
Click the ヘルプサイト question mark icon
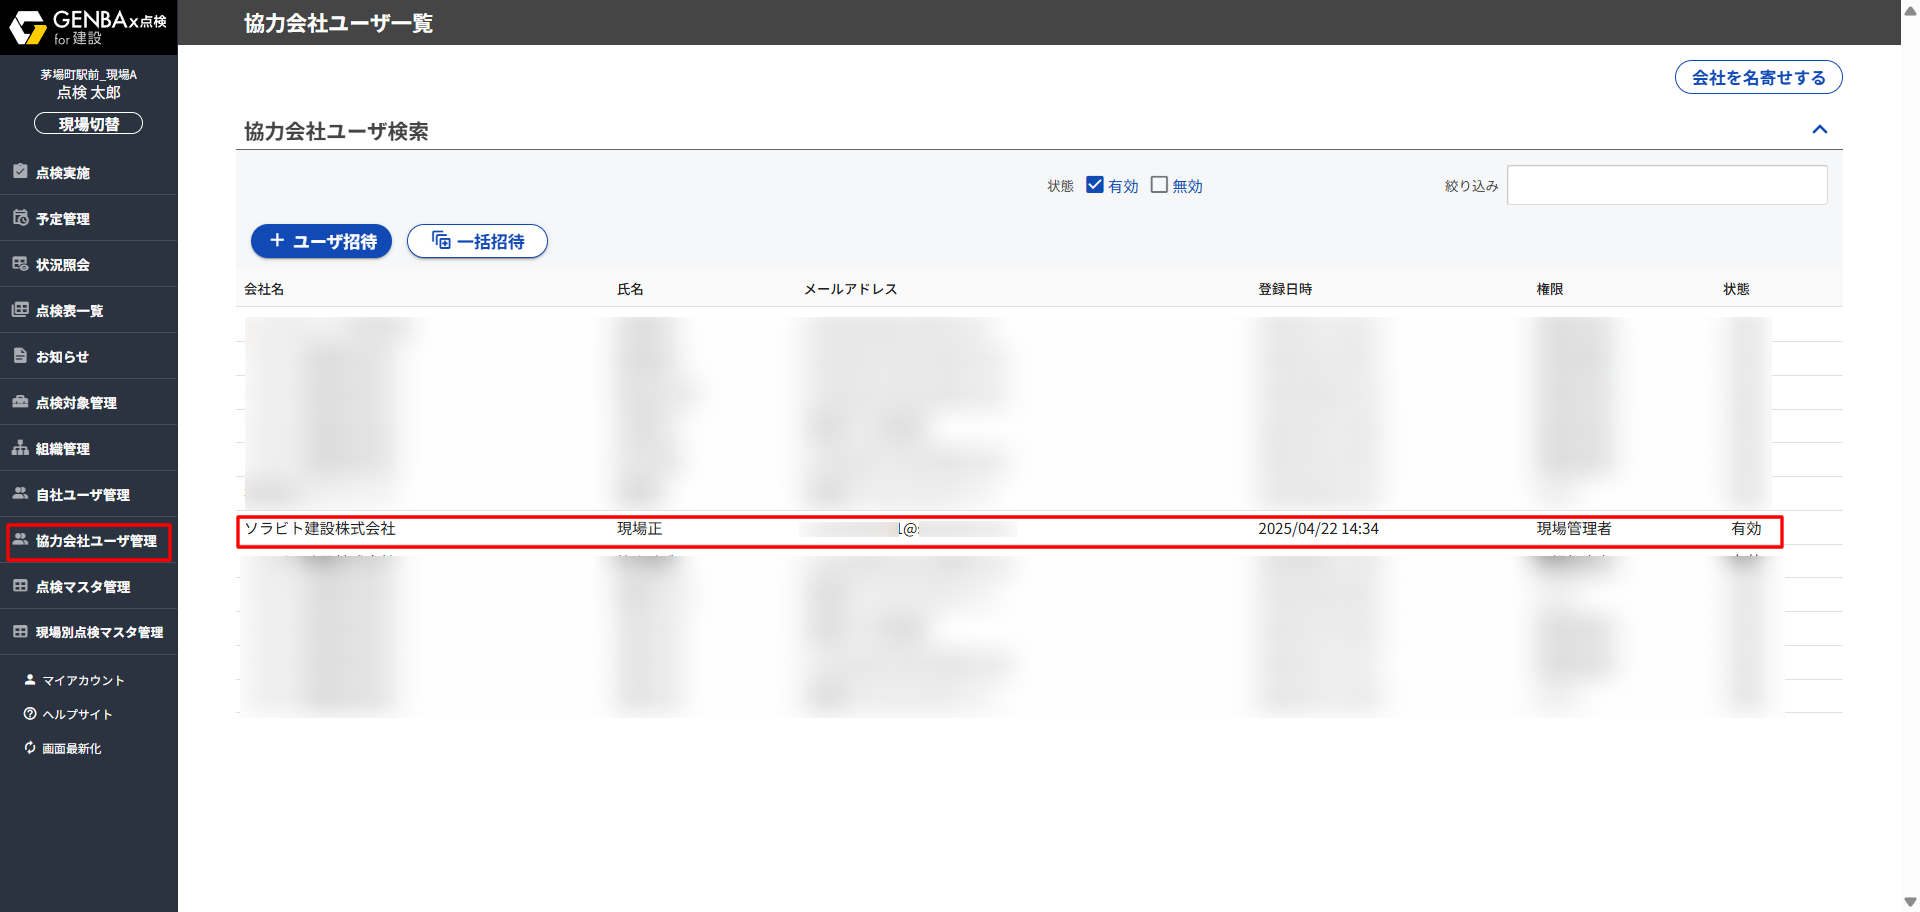coord(30,714)
